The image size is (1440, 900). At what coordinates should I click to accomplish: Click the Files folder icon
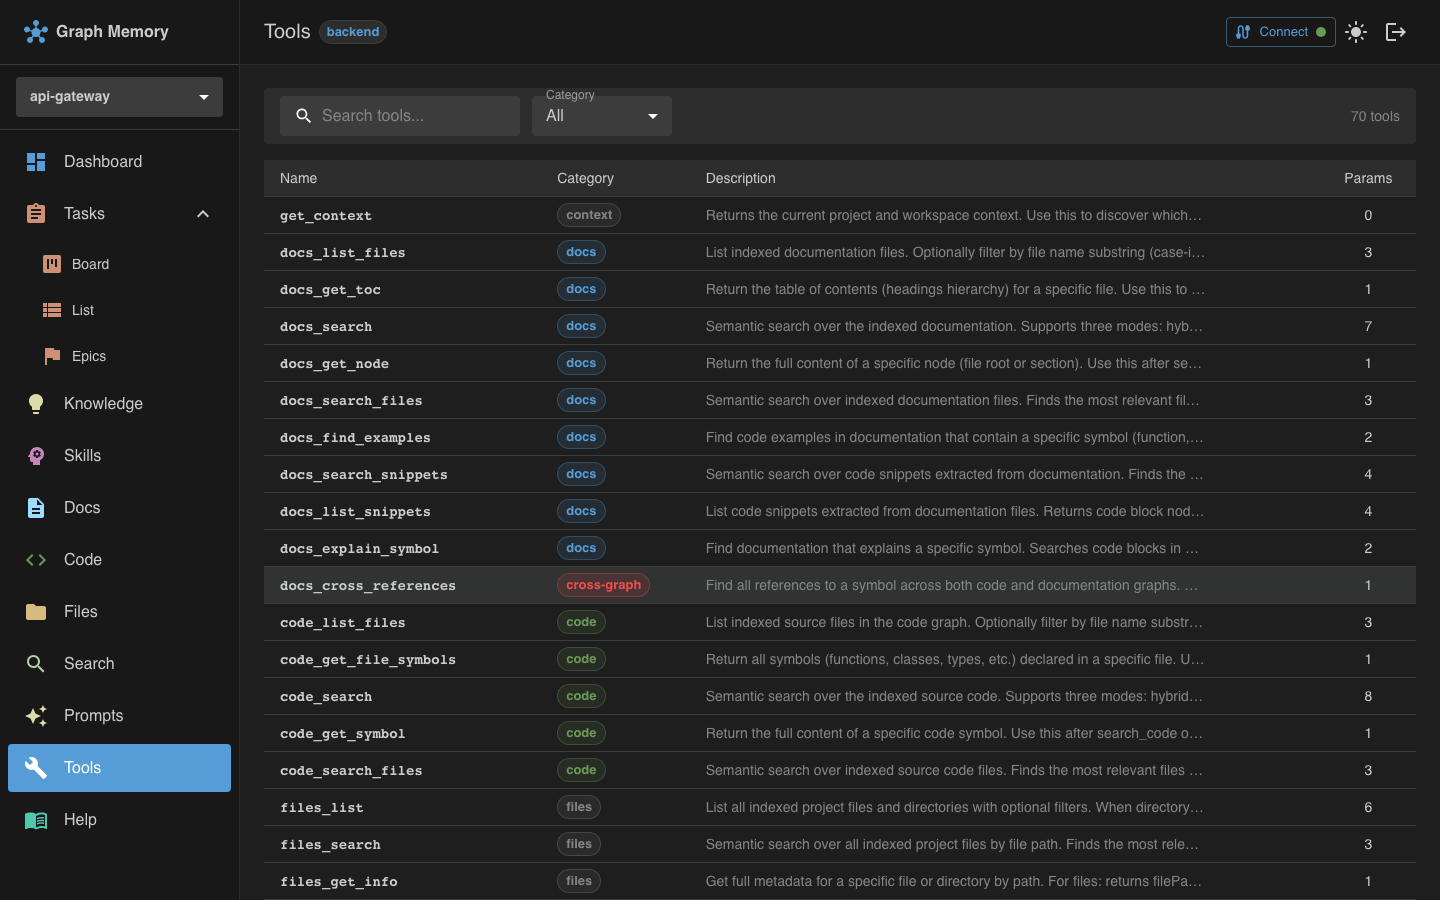coord(36,612)
